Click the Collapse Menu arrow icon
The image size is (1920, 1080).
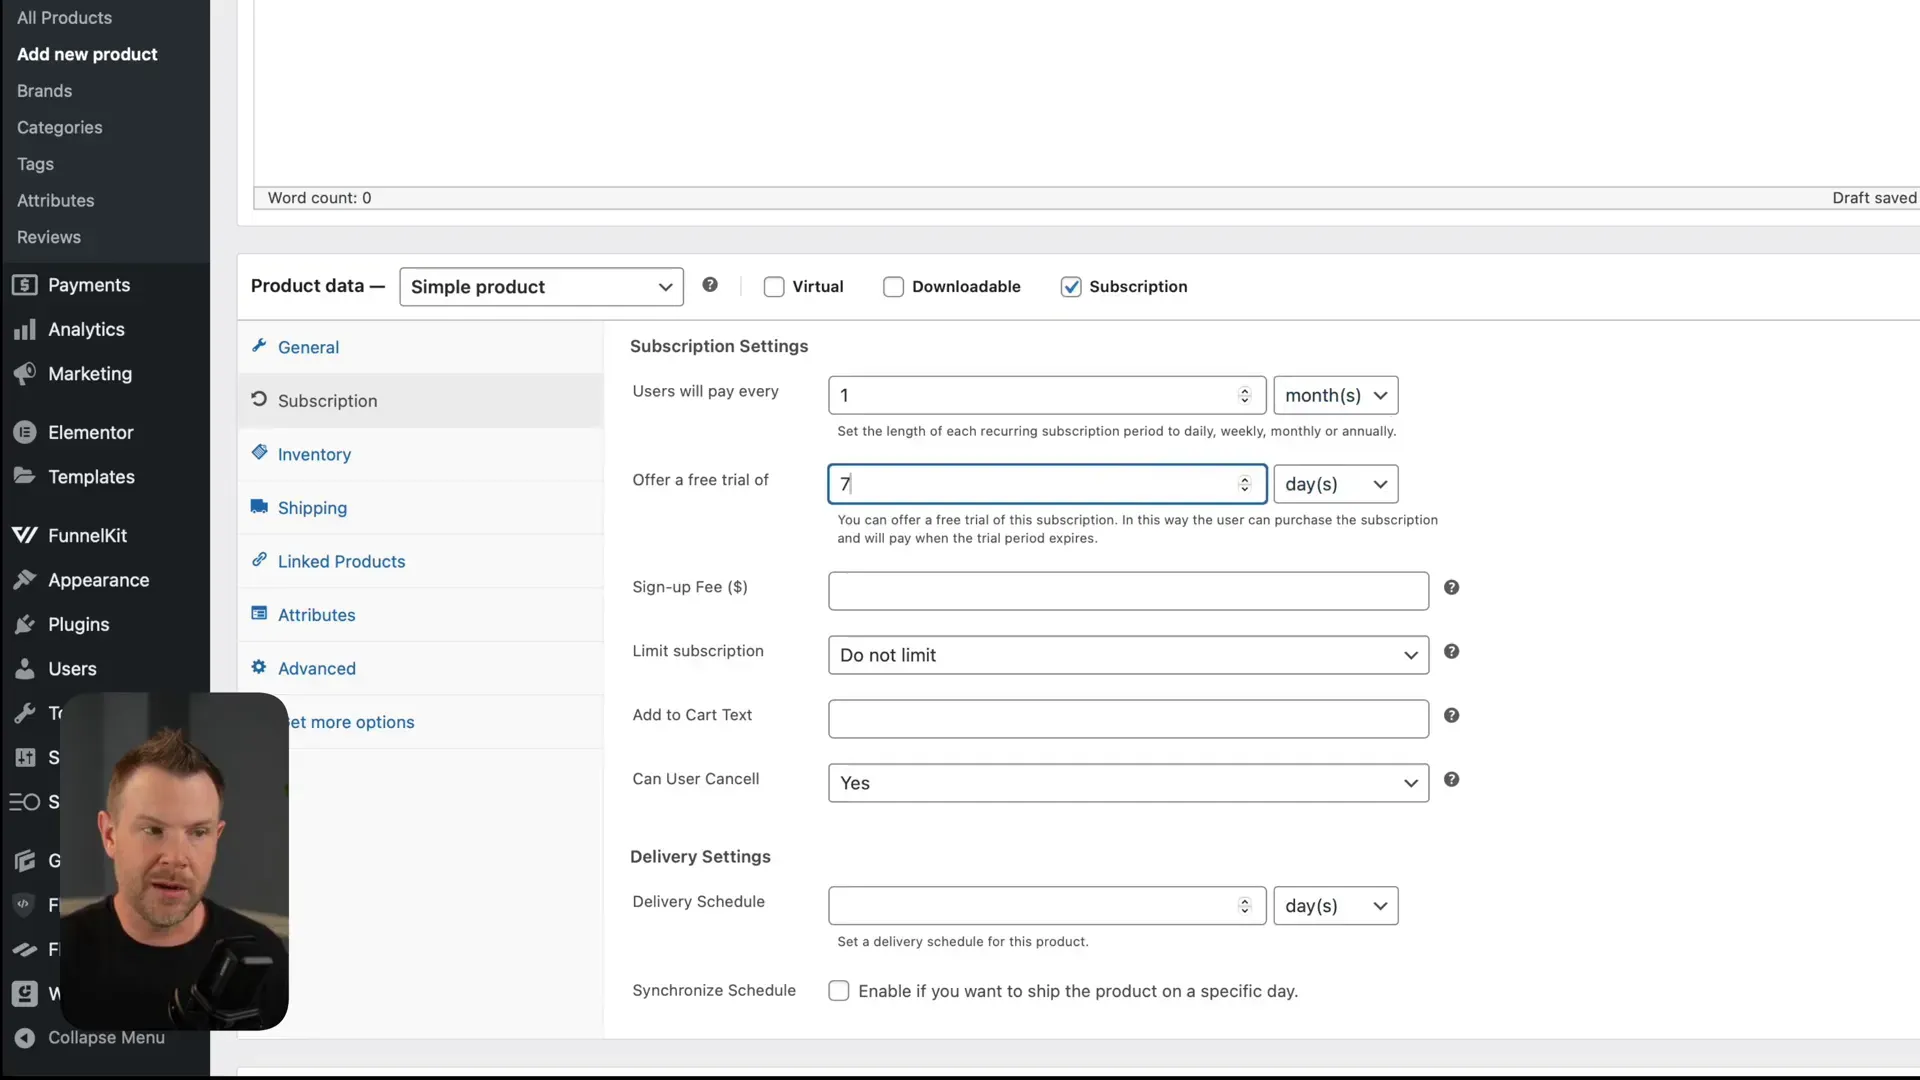click(25, 1038)
